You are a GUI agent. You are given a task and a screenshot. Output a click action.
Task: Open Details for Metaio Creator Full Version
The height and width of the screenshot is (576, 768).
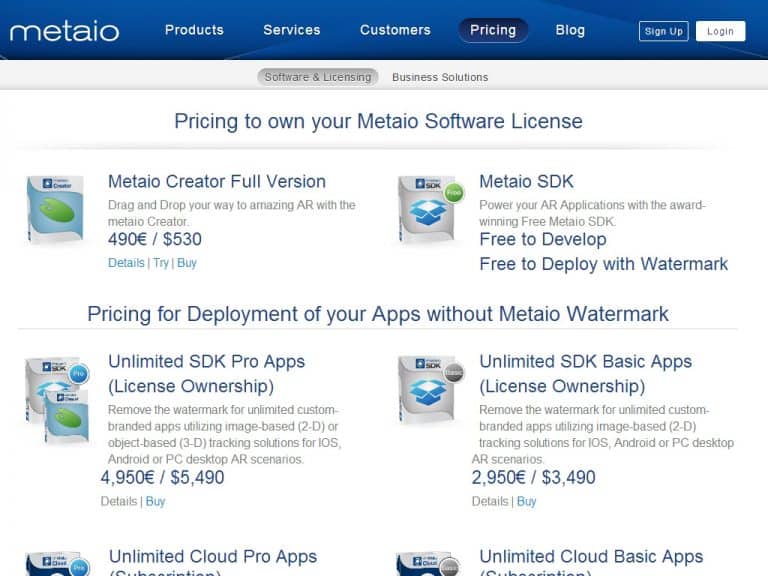(126, 263)
